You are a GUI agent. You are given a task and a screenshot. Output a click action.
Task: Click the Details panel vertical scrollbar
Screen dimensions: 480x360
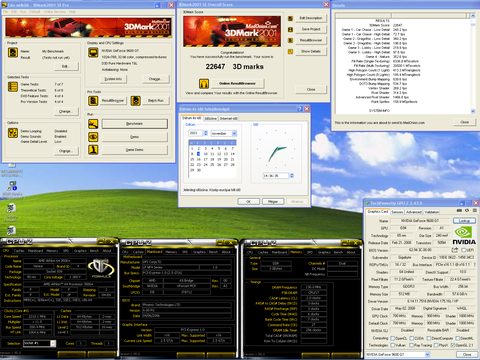click(473, 64)
